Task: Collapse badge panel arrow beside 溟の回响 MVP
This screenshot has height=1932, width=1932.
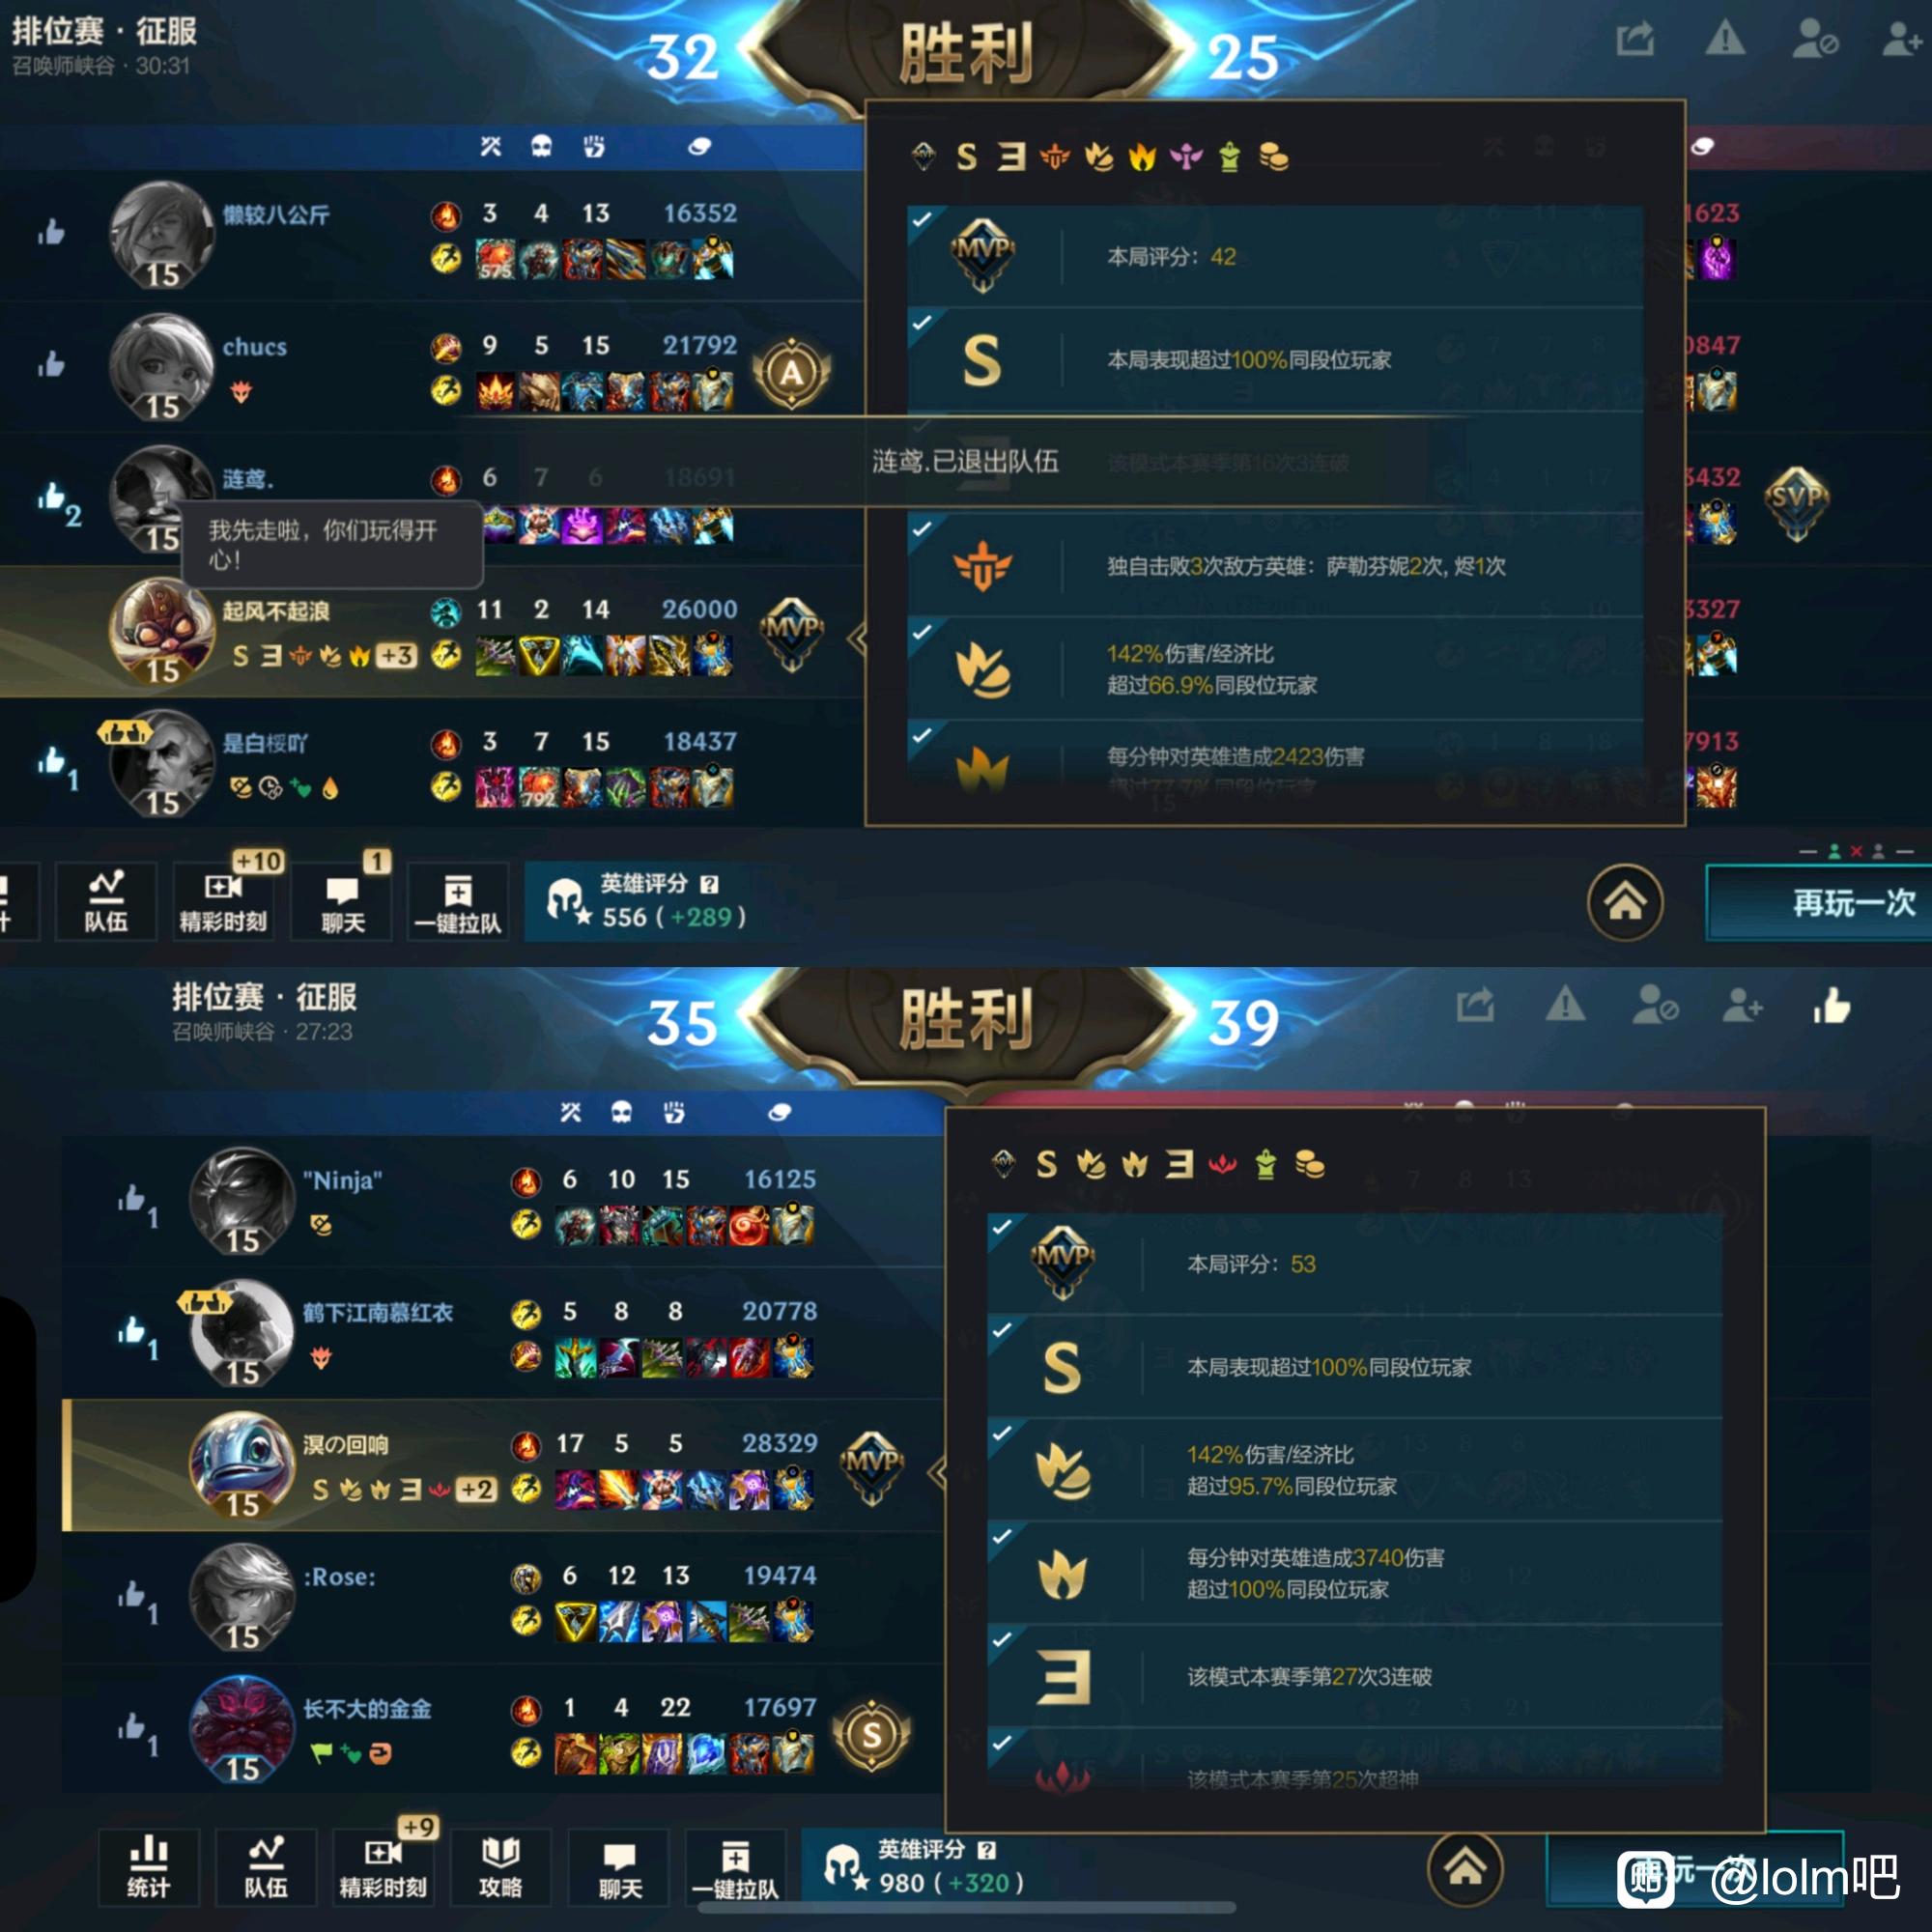Action: coord(936,1472)
